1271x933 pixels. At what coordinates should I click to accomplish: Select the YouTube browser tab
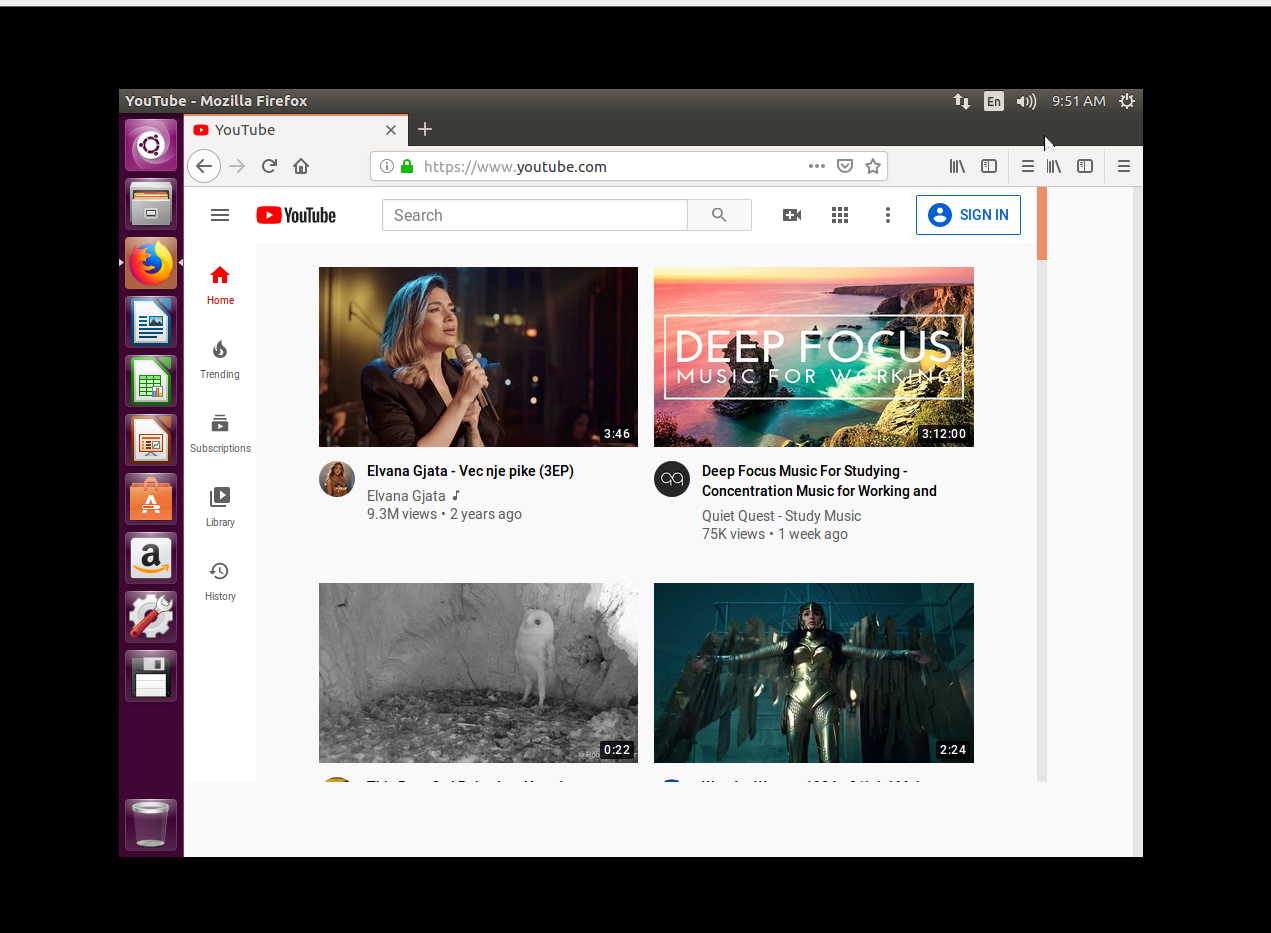(x=296, y=130)
